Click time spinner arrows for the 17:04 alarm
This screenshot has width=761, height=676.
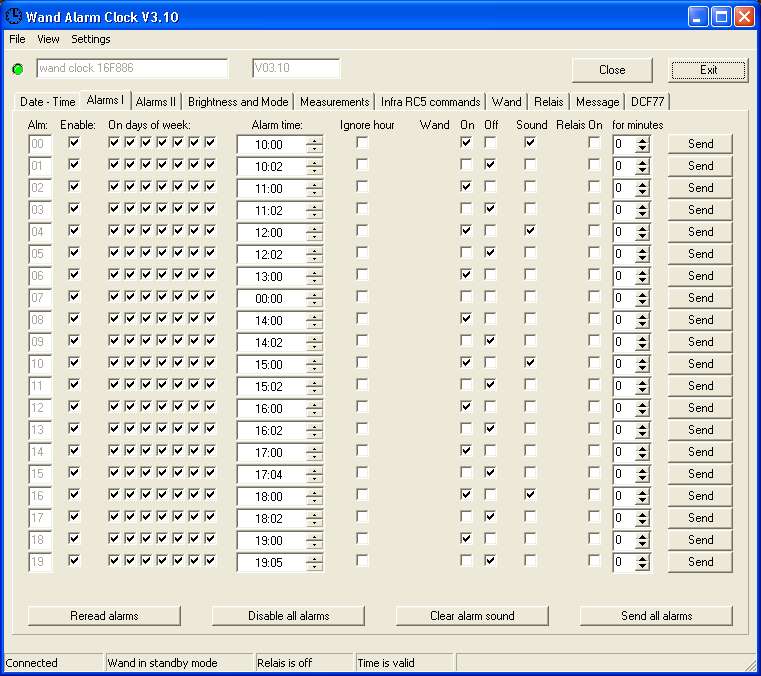[314, 475]
